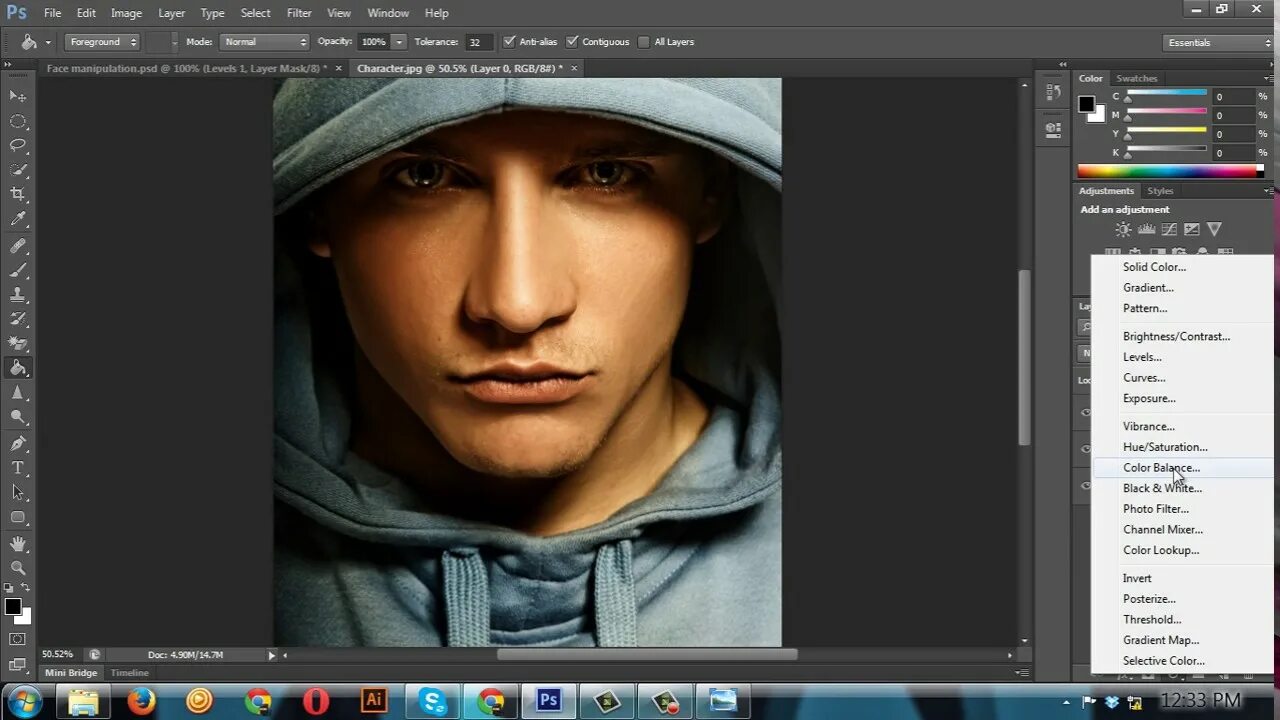Pick the Crop tool
1280x720 pixels.
point(18,194)
